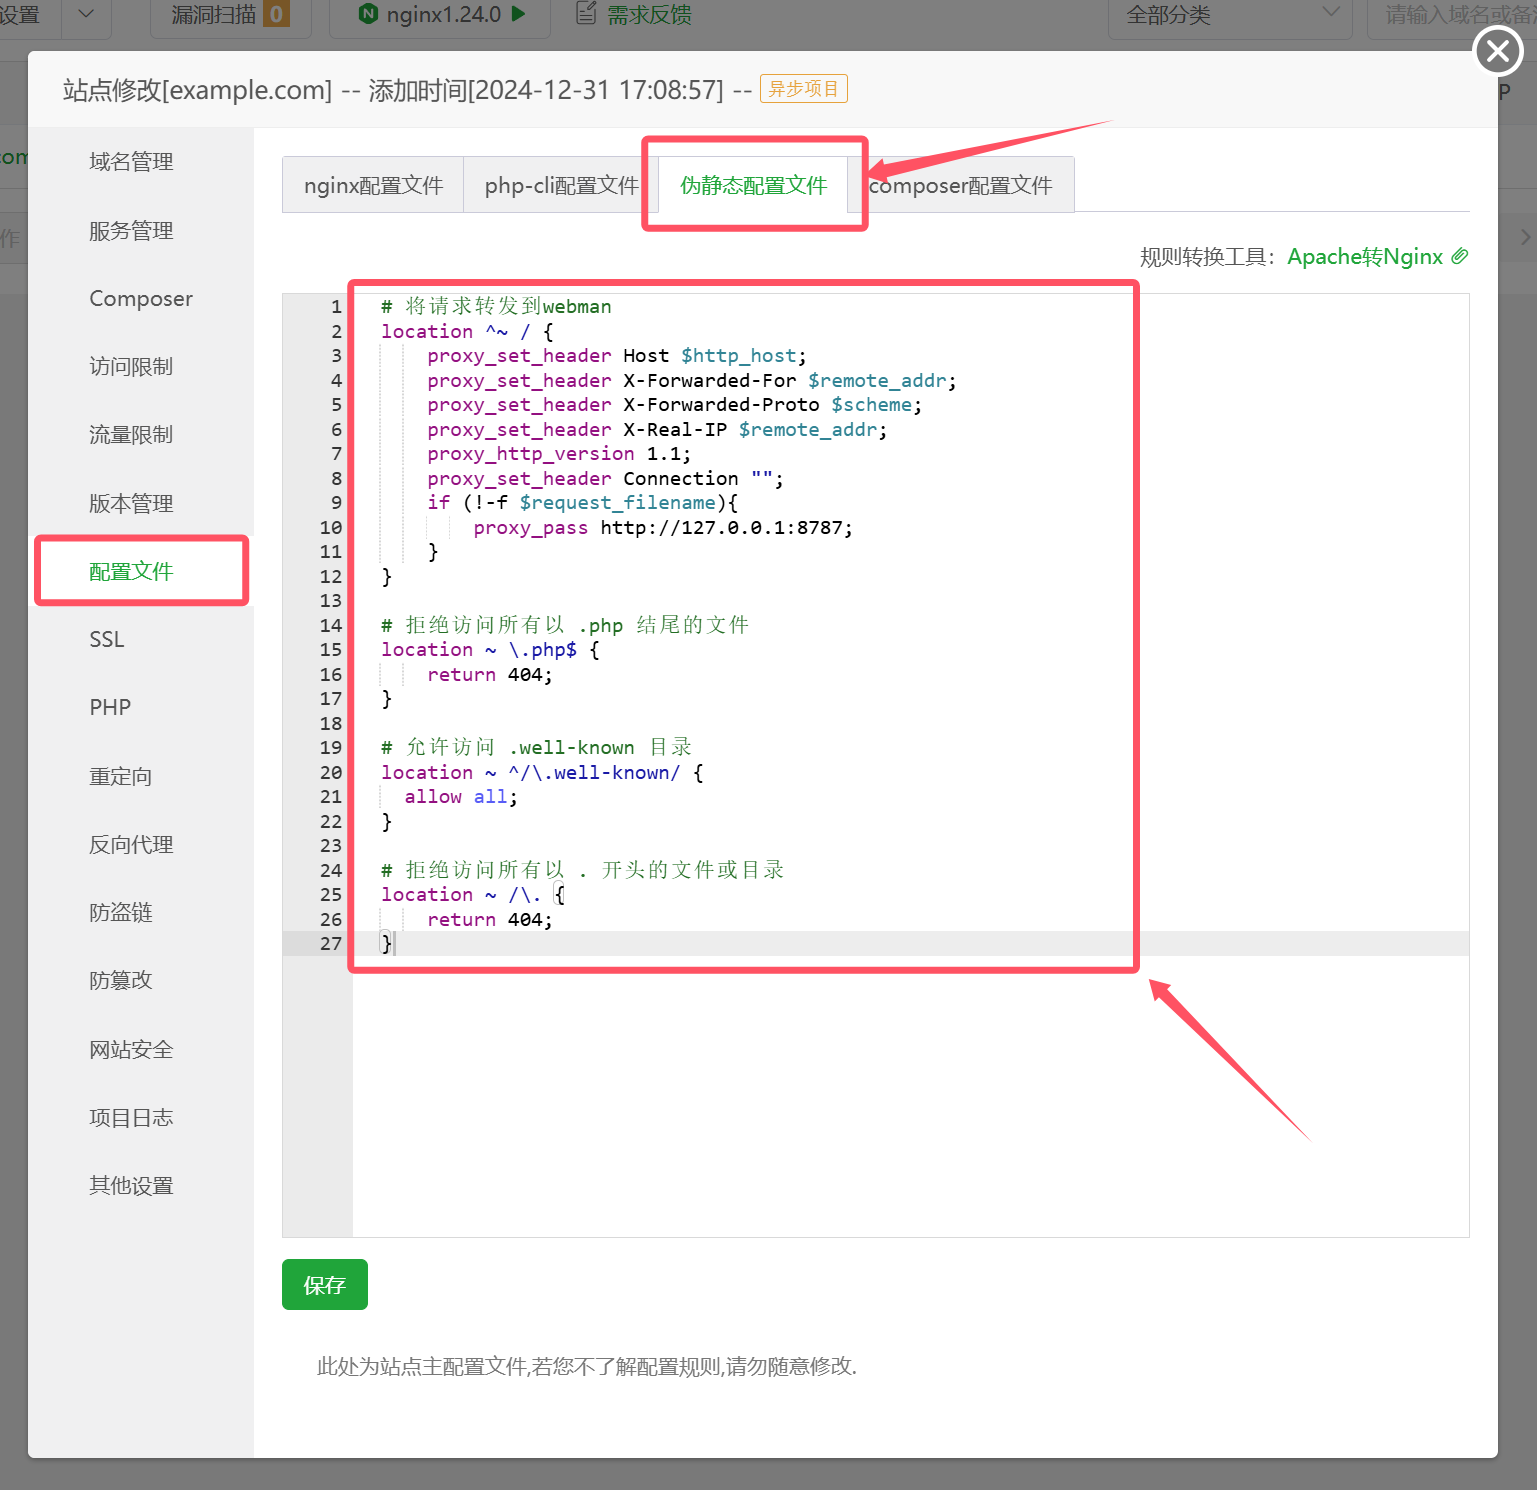Click the comment line '# 将请求转发到webman'
The image size is (1537, 1490).
pyautogui.click(x=496, y=307)
